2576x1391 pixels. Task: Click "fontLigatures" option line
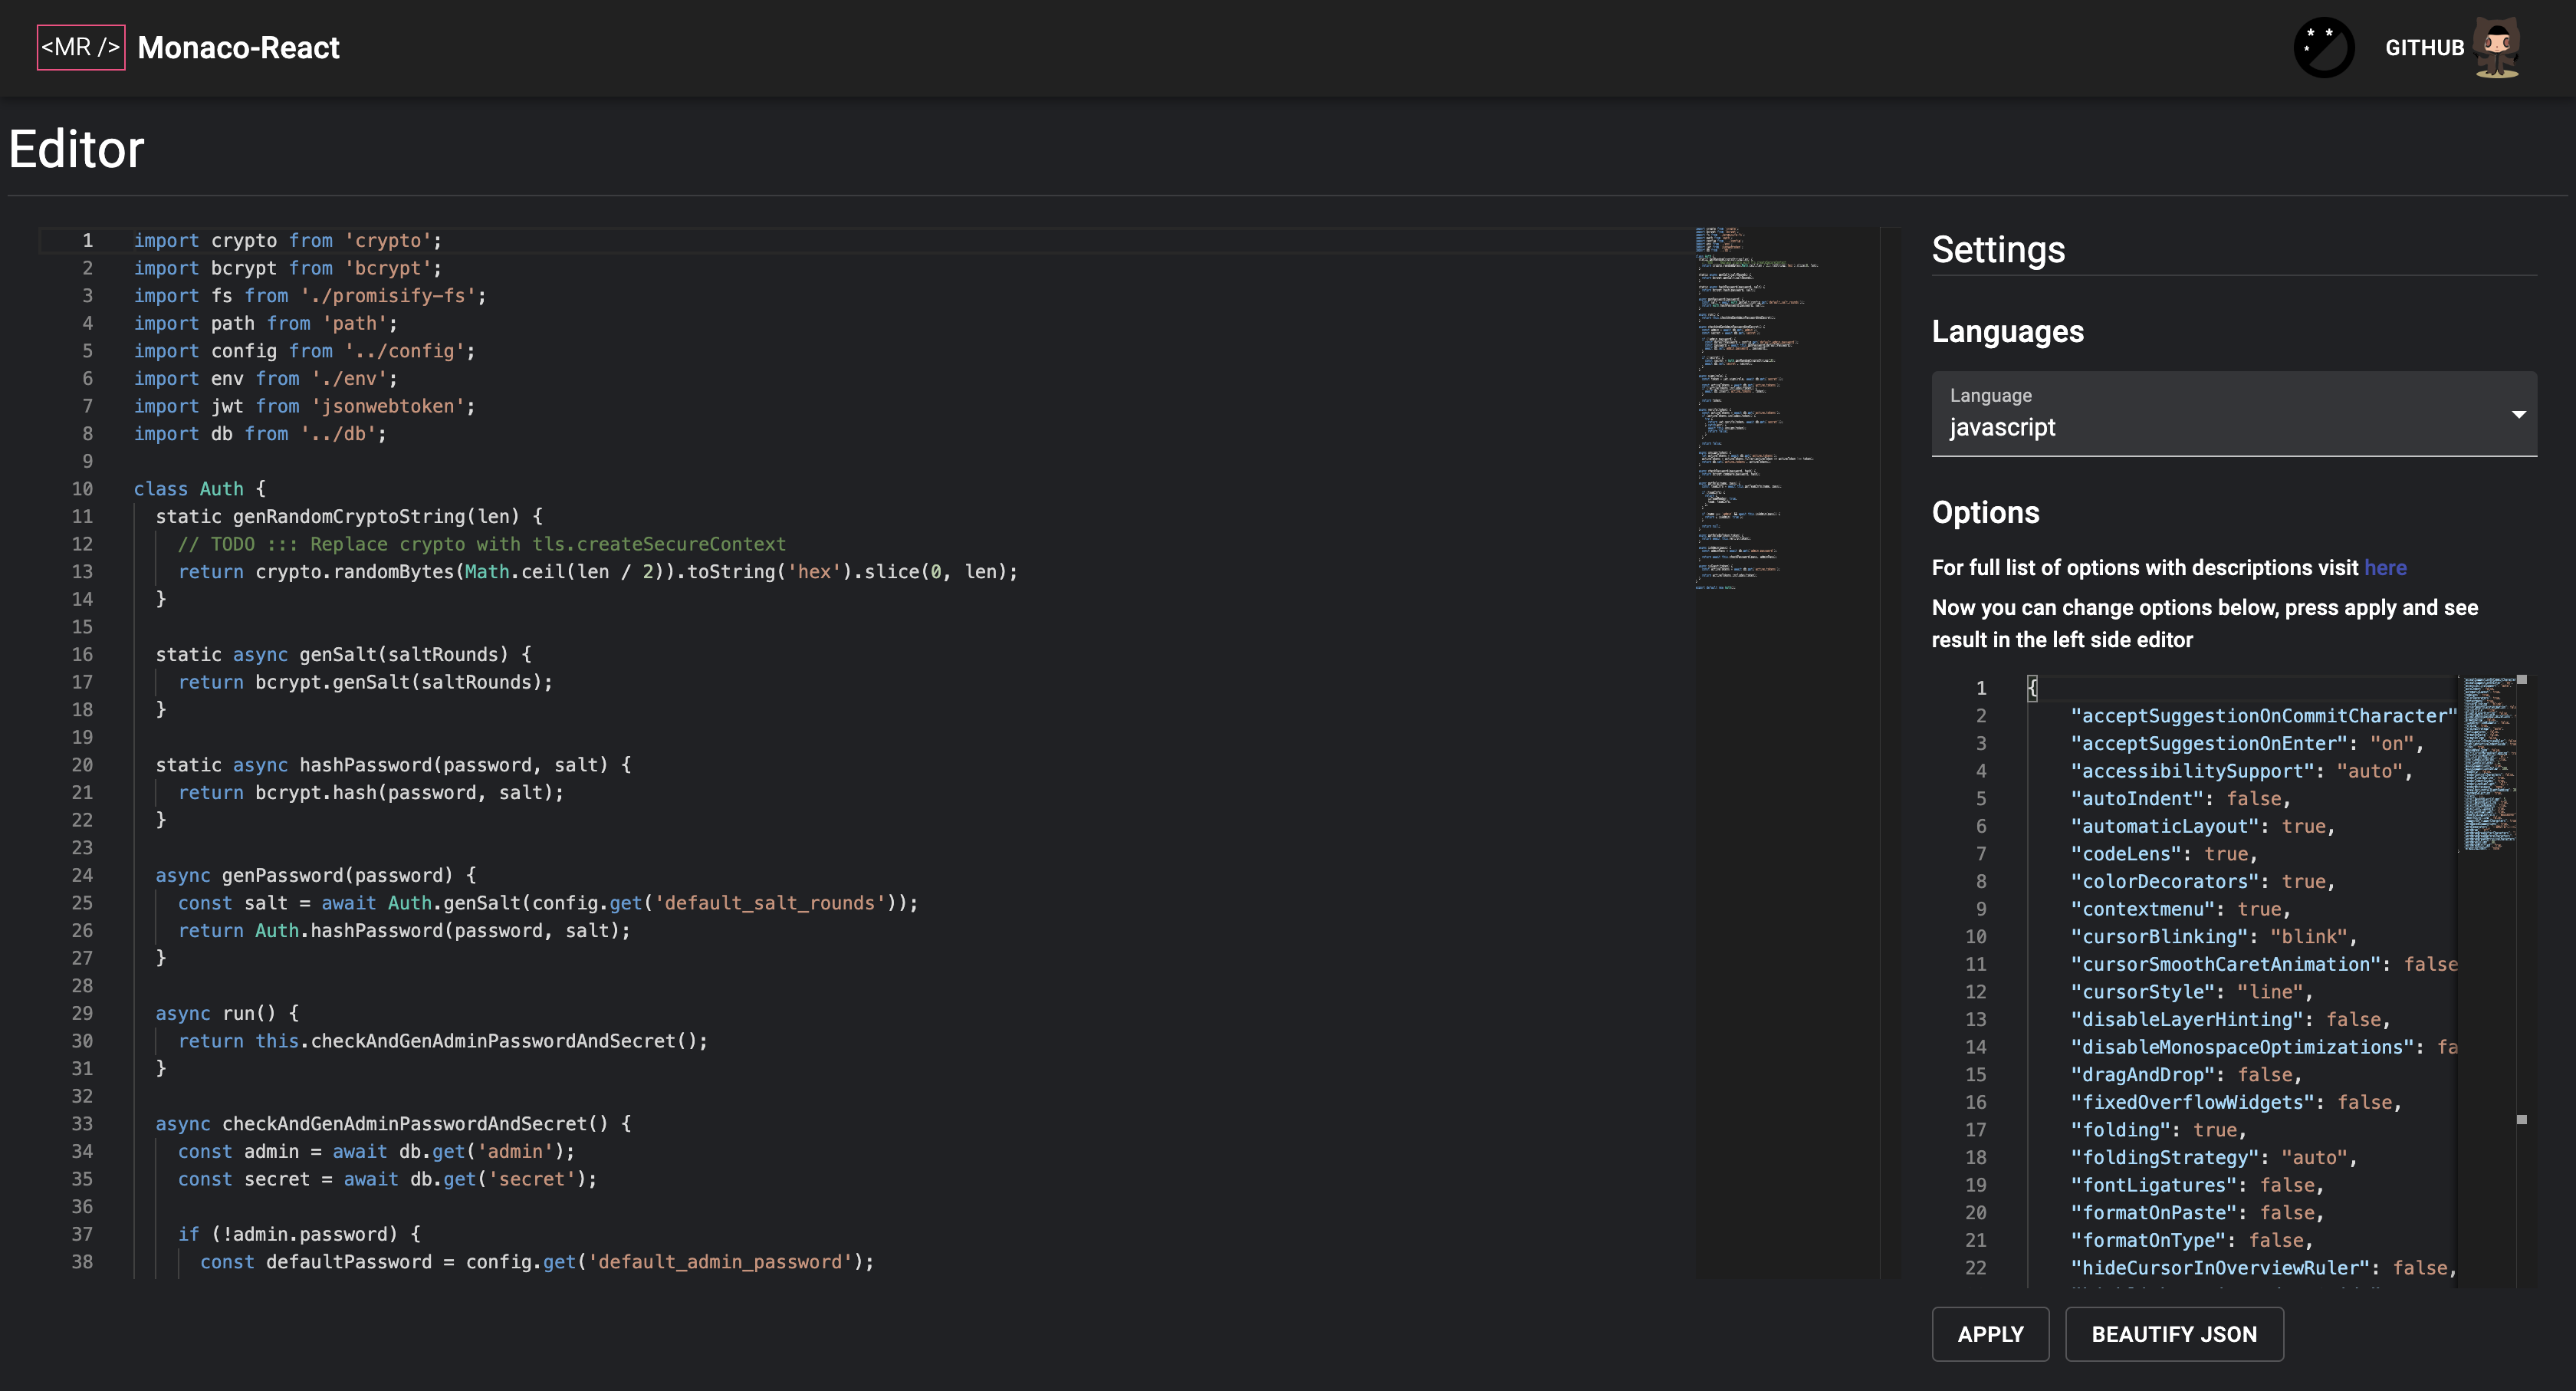tap(2197, 1185)
